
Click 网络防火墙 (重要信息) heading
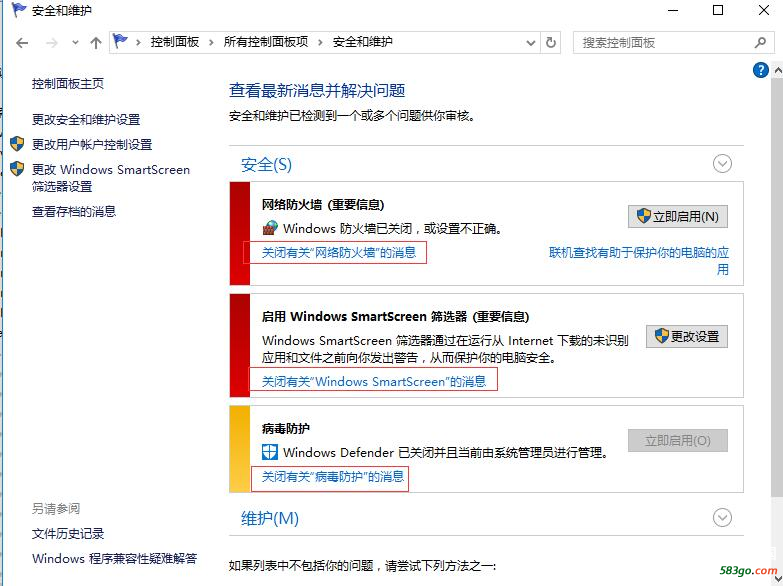(323, 205)
